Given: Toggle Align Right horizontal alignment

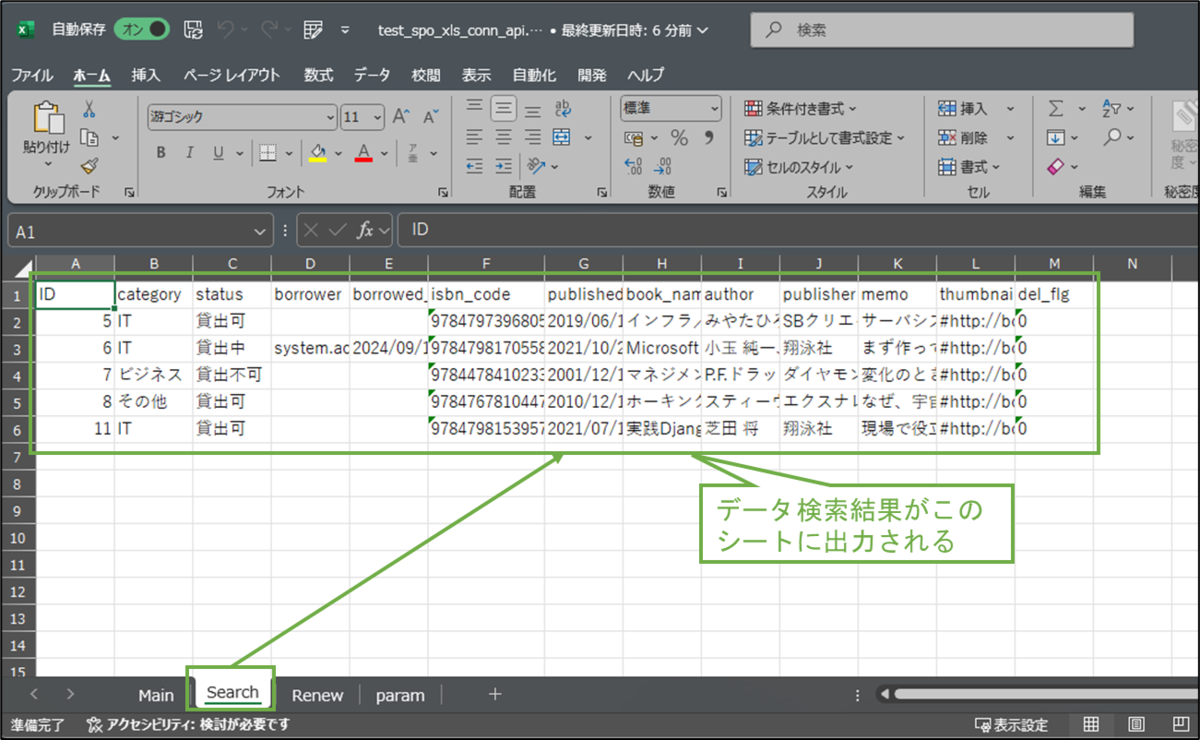Looking at the screenshot, I should [x=533, y=137].
